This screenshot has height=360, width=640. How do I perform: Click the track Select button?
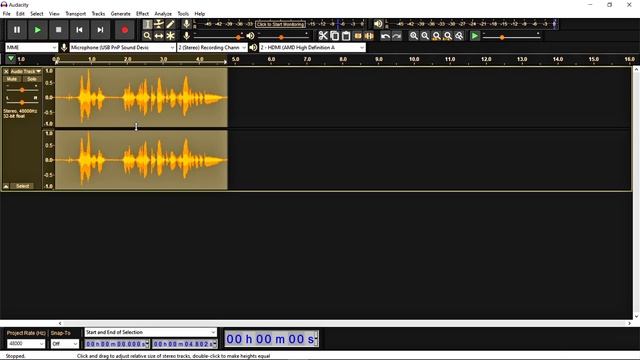(22, 186)
